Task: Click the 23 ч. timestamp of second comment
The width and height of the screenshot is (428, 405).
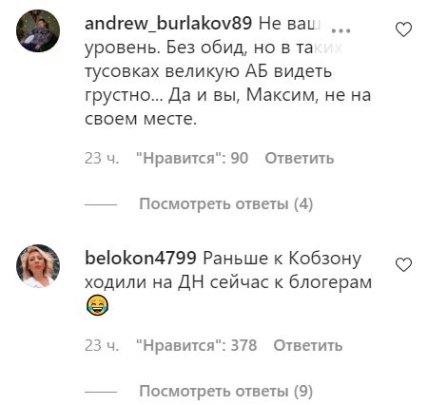Action: click(101, 346)
